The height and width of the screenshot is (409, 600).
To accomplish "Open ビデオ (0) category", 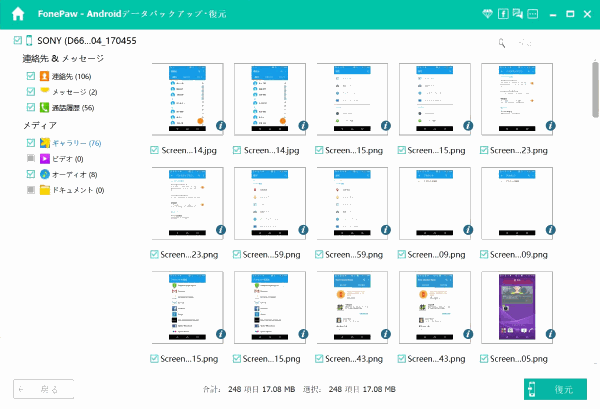I will click(x=68, y=159).
